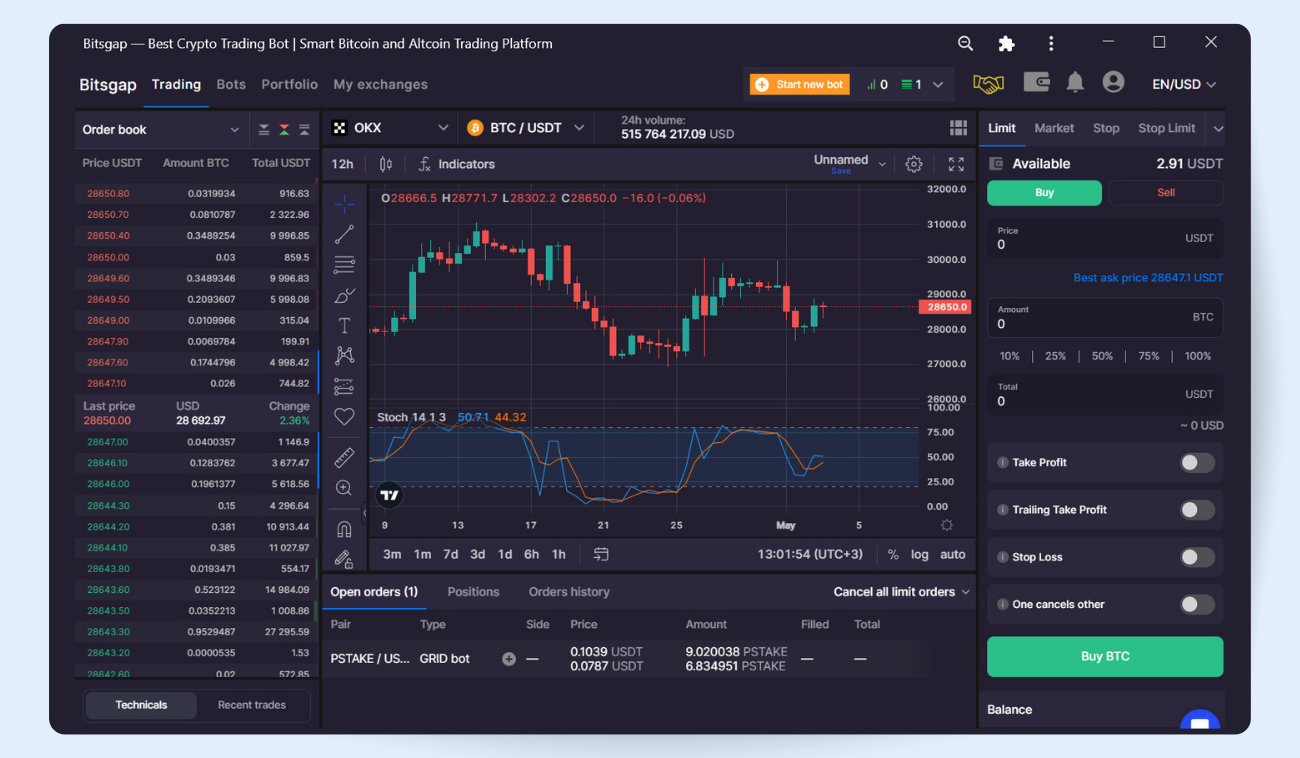The height and width of the screenshot is (758, 1300).
Task: Switch chart to fullscreen mode
Action: point(956,164)
